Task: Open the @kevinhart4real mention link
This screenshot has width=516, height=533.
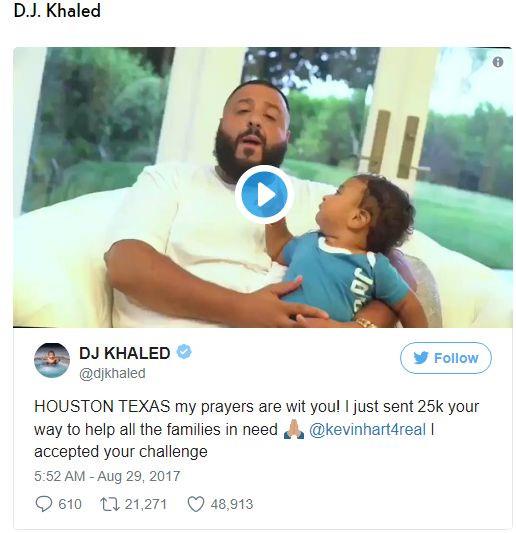Action: pos(367,429)
